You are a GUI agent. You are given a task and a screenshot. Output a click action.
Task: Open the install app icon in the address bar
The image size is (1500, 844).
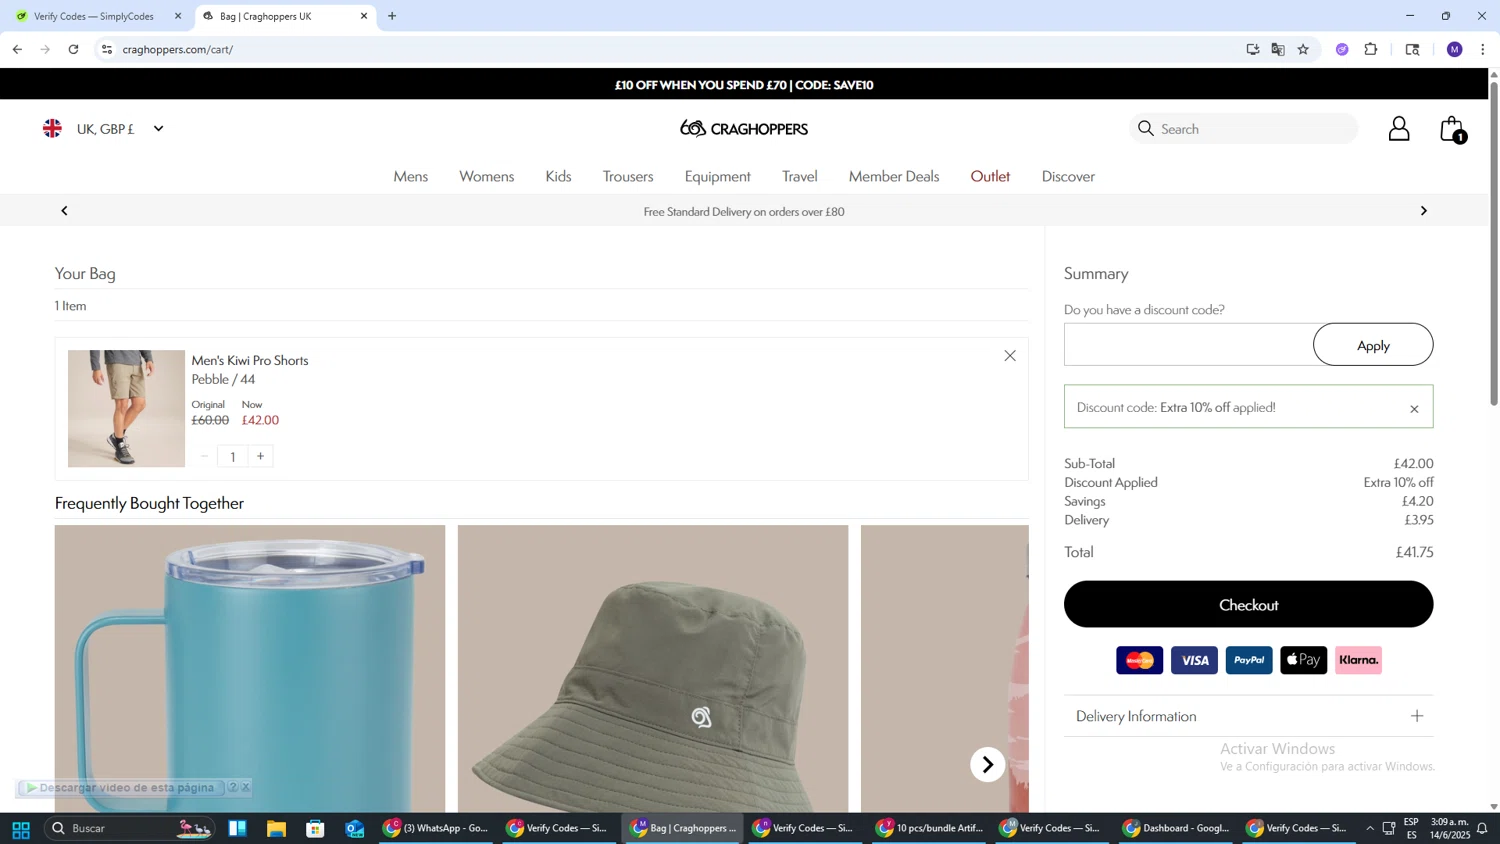click(1253, 49)
